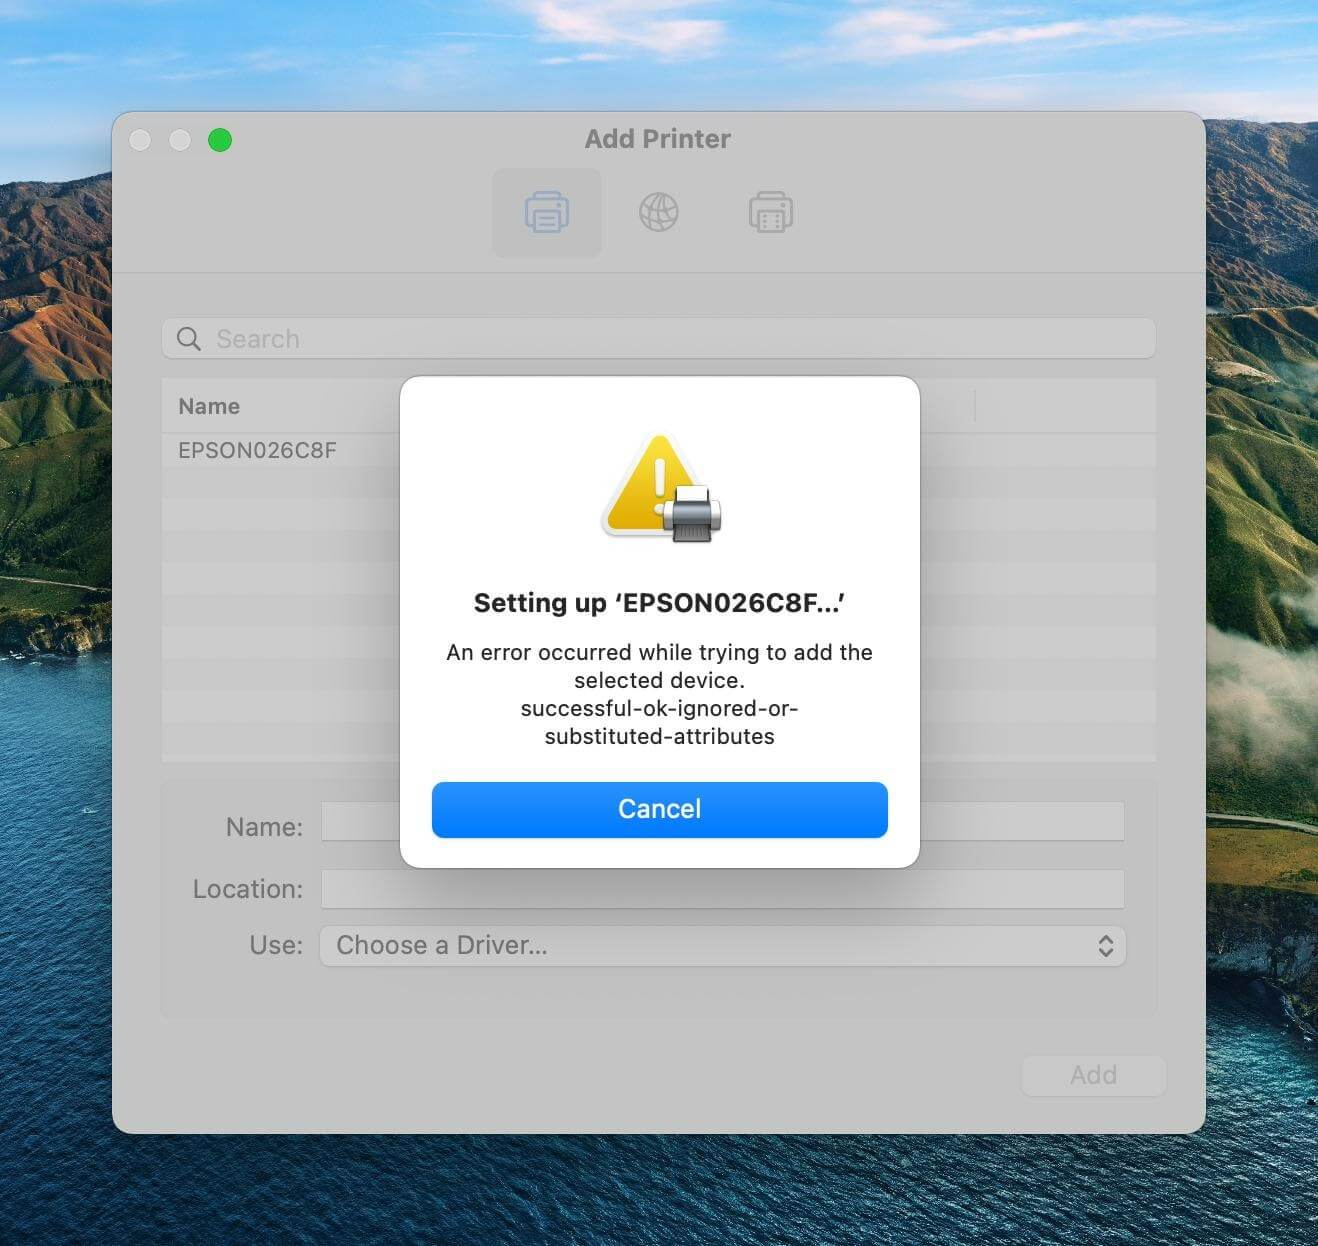Viewport: 1318px width, 1246px height.
Task: Cancel the printer setup error dialog
Action: point(659,809)
